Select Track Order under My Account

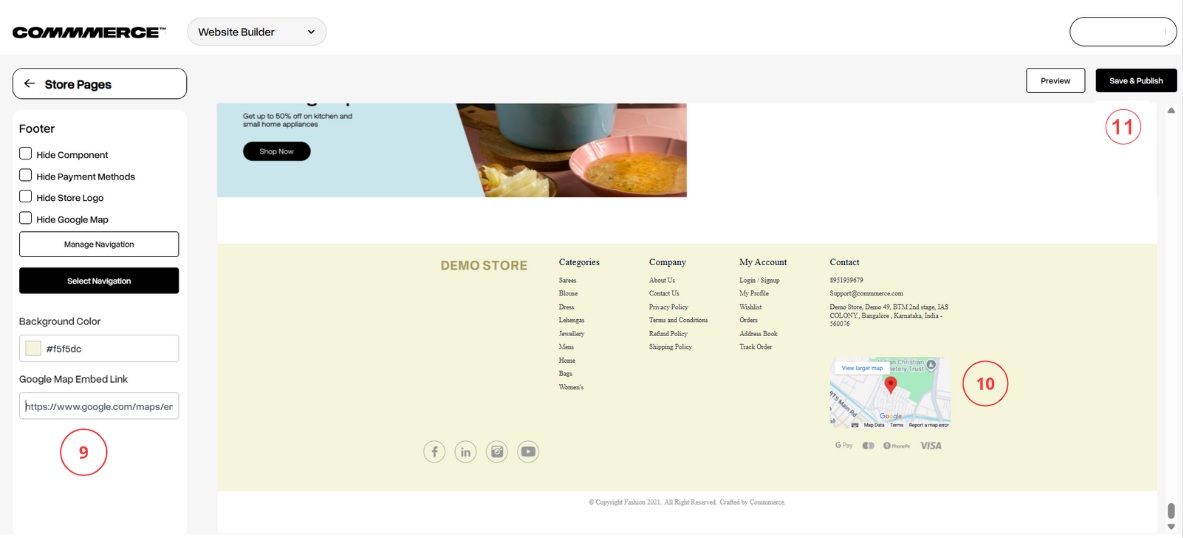pos(755,347)
